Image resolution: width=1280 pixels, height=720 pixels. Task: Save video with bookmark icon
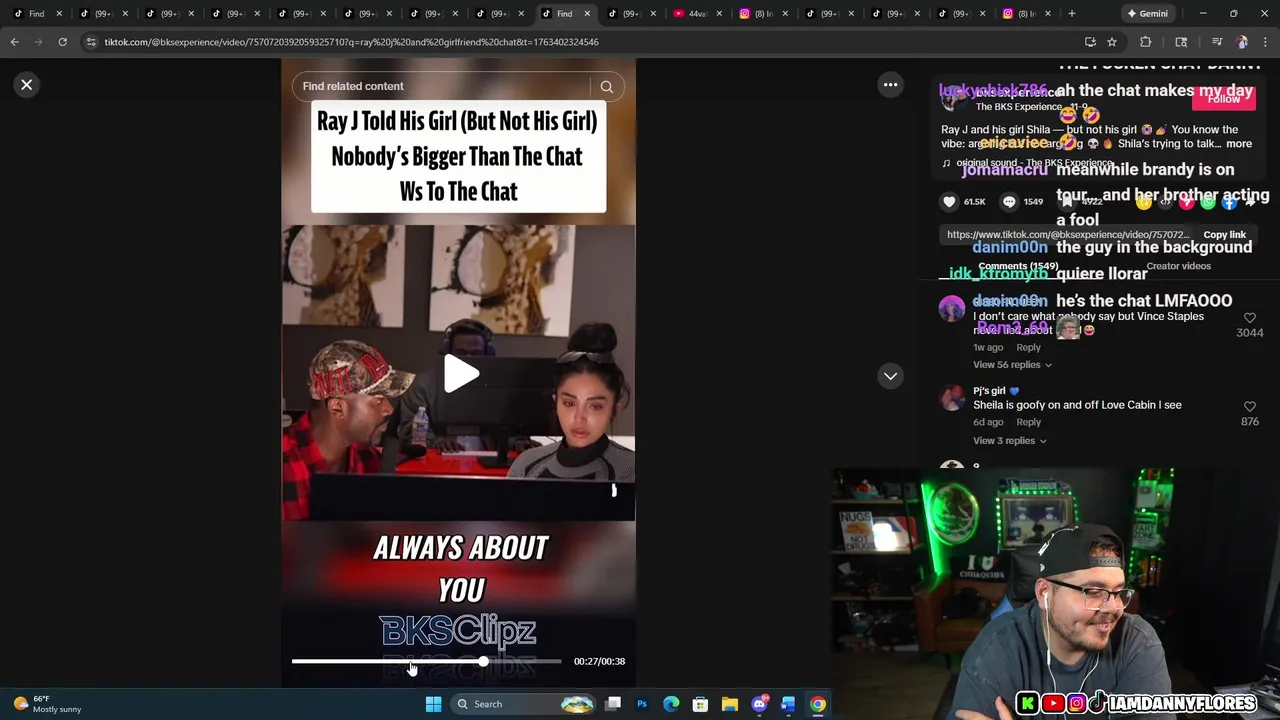click(x=1068, y=201)
